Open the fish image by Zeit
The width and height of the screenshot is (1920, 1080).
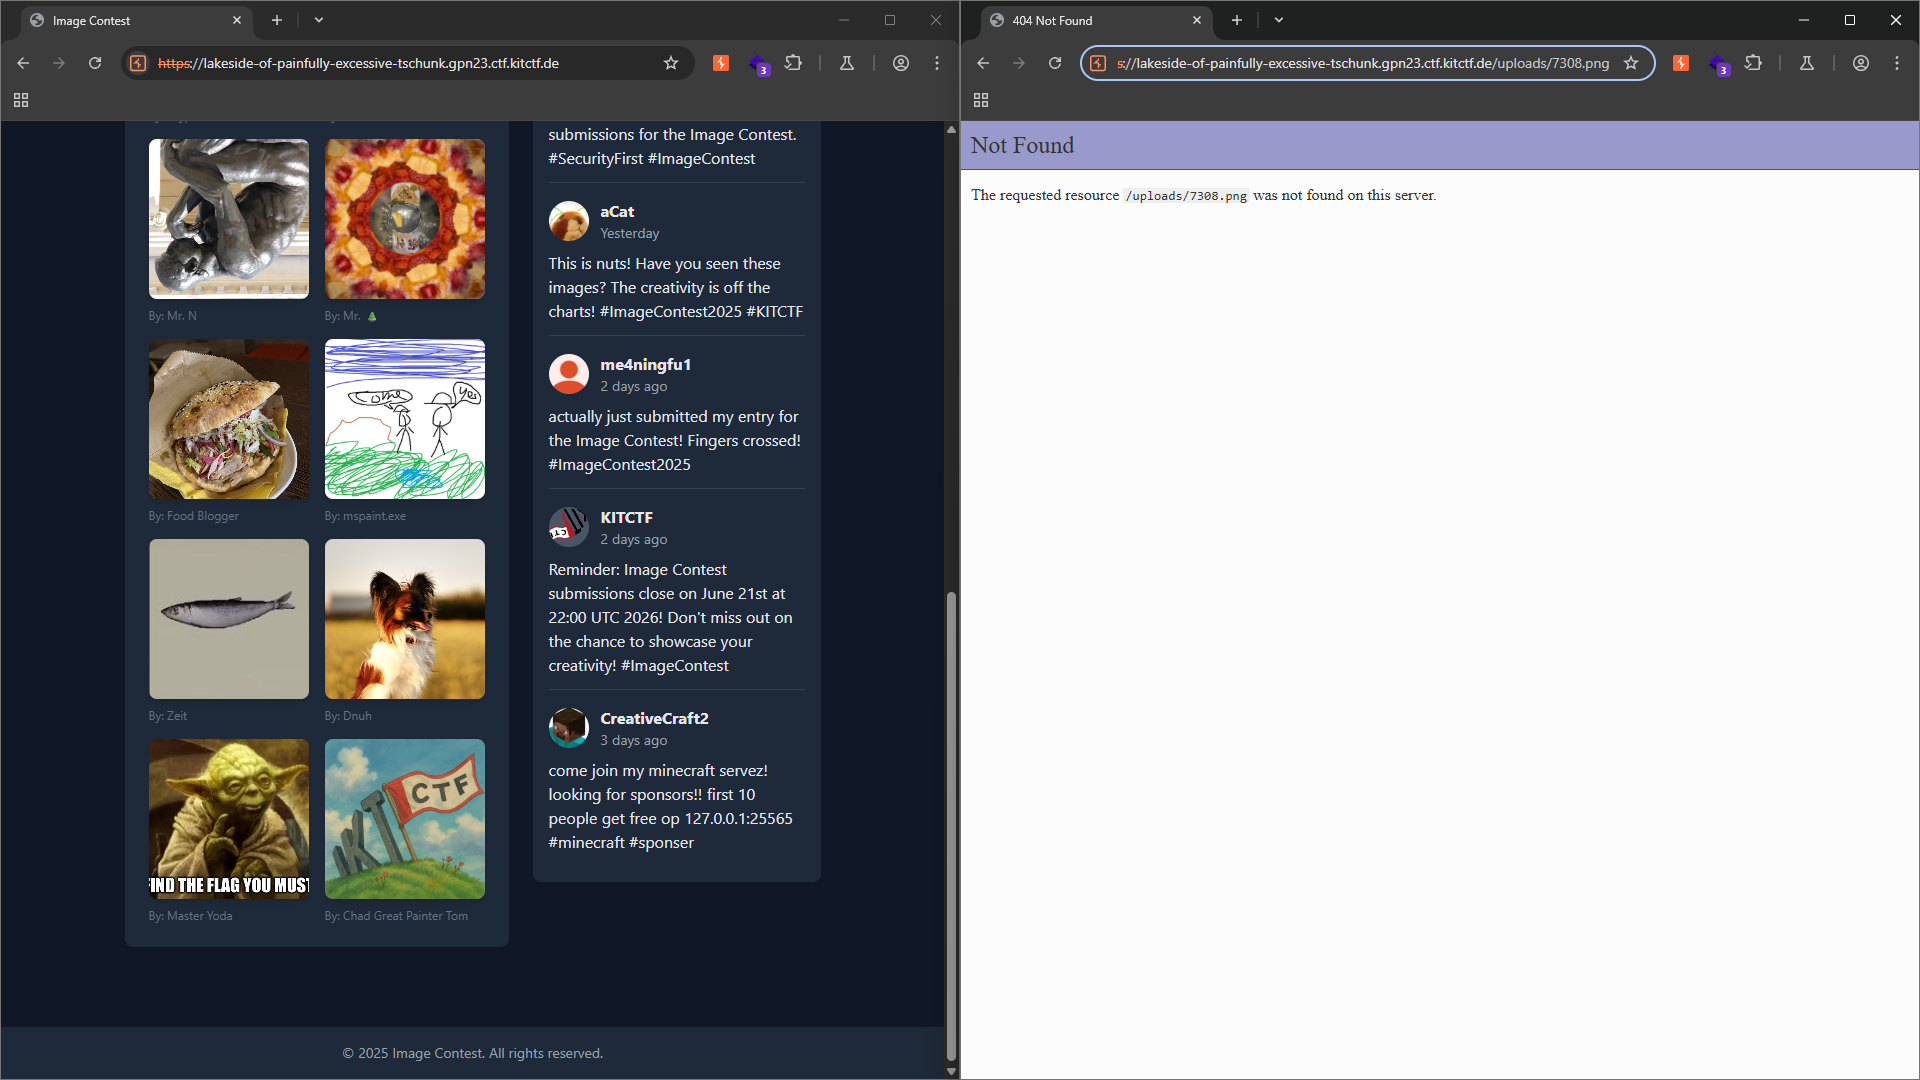(229, 619)
